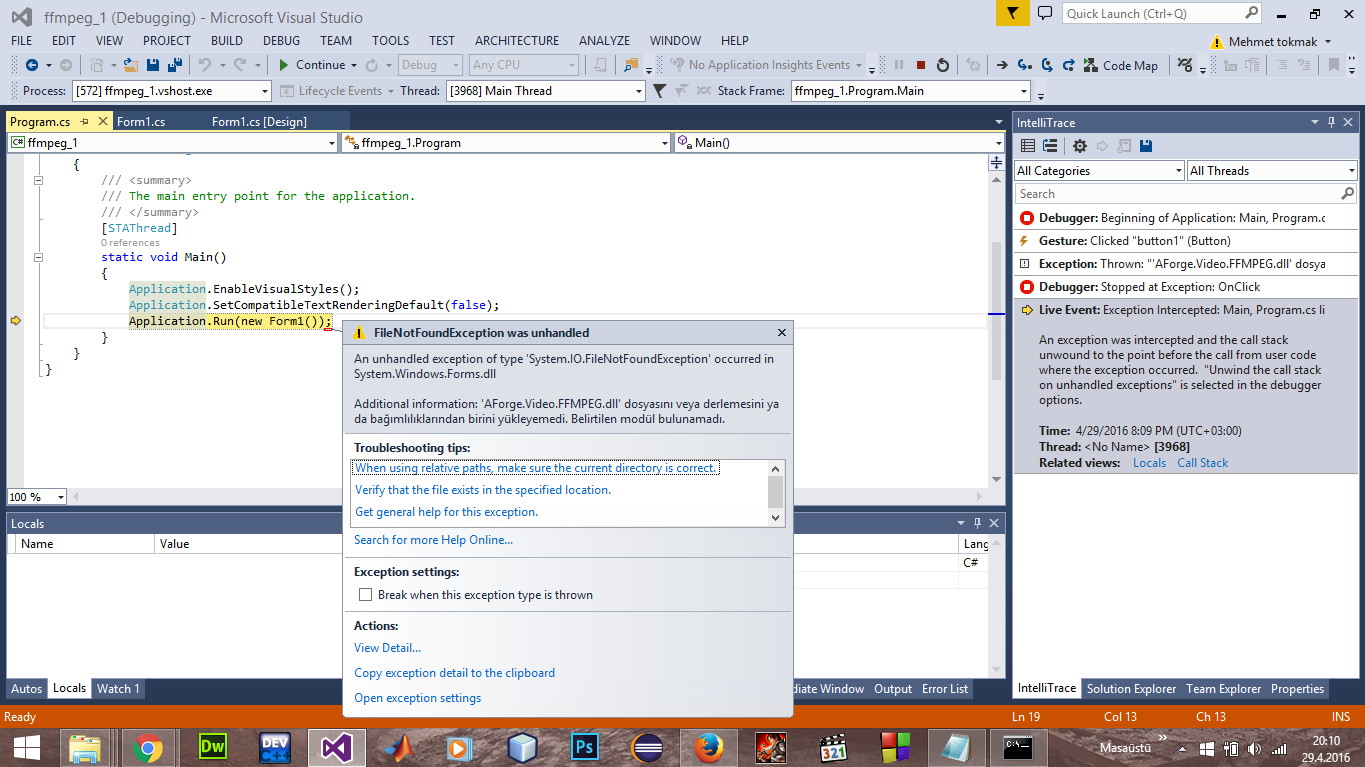Click the Step Into icon
1365x767 pixels.
[1024, 65]
